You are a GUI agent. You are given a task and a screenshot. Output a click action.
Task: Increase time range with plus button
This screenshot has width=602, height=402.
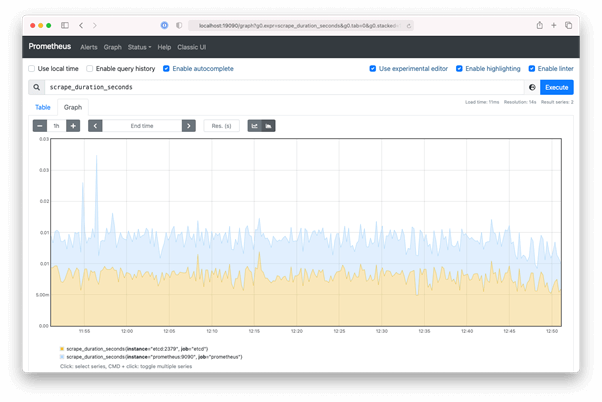click(73, 126)
